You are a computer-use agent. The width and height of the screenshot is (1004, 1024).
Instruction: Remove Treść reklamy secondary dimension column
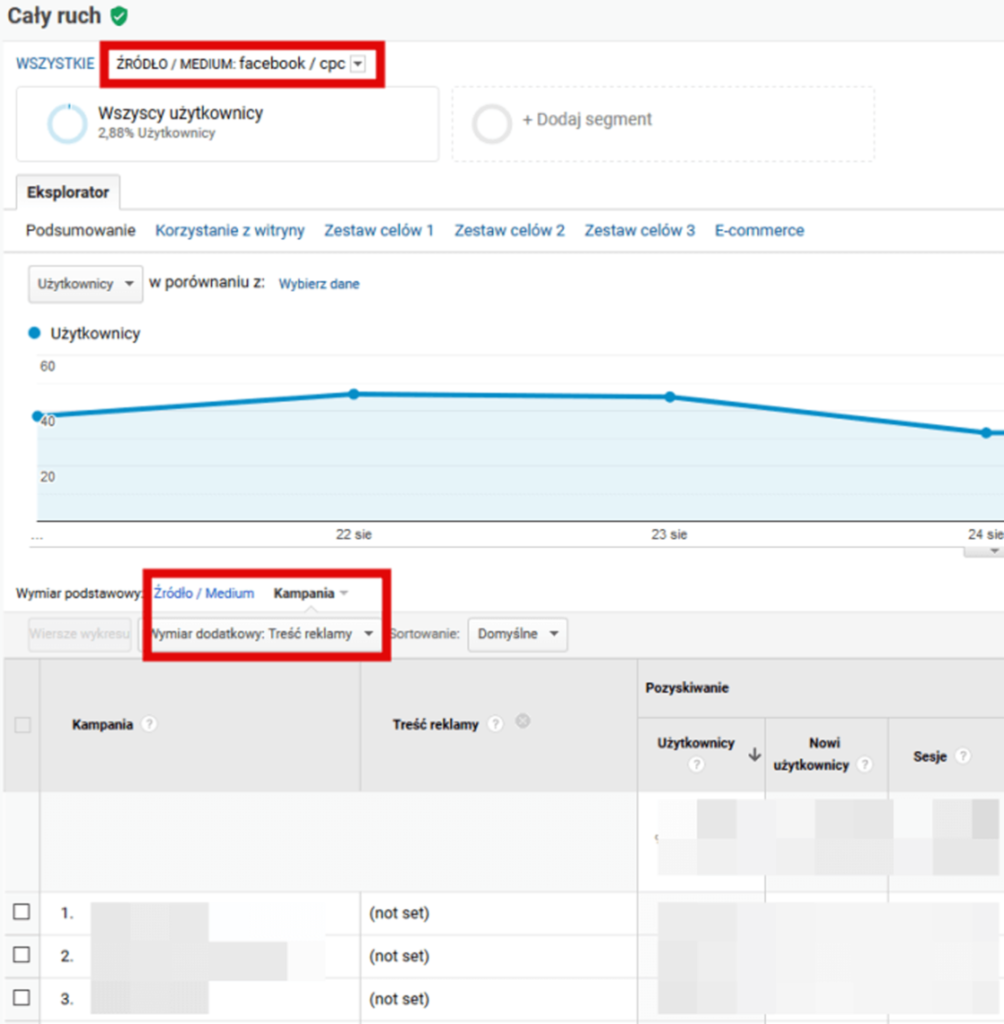[x=521, y=722]
